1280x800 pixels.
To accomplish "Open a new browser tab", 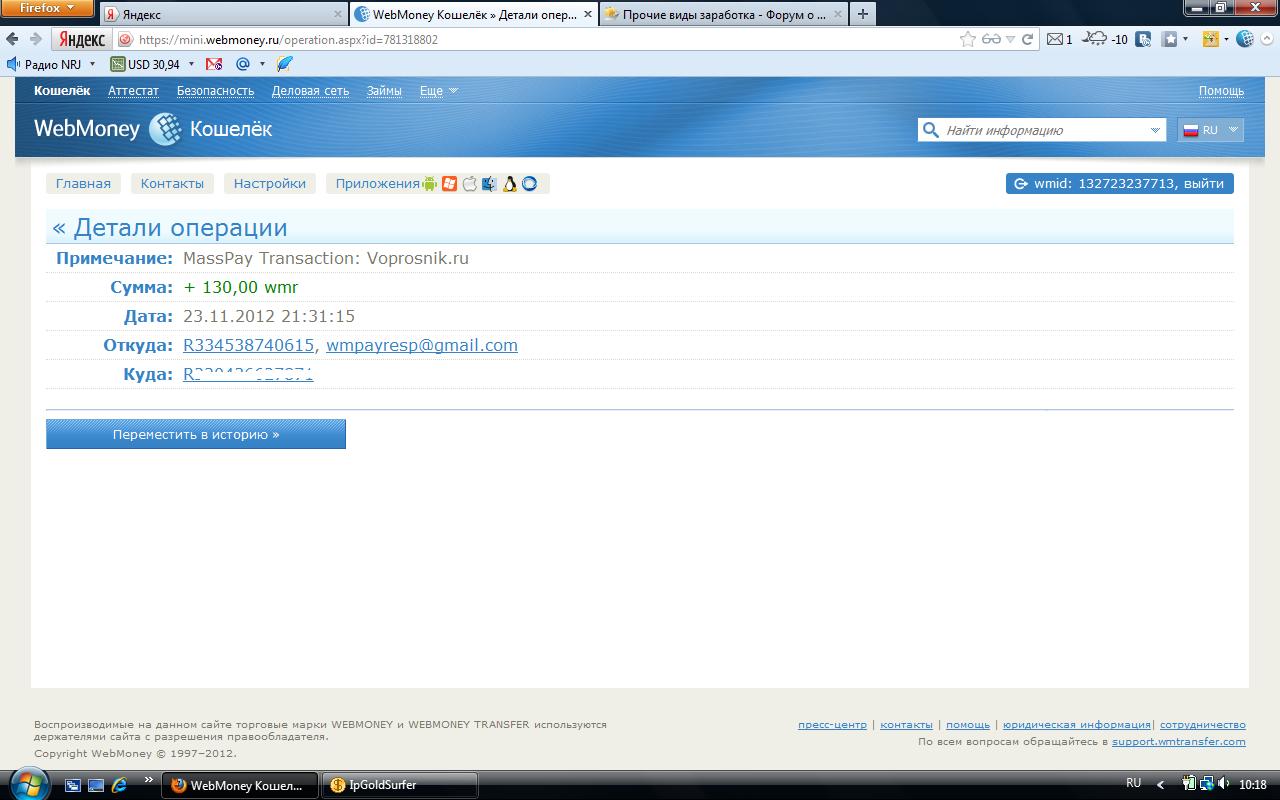I will click(862, 14).
